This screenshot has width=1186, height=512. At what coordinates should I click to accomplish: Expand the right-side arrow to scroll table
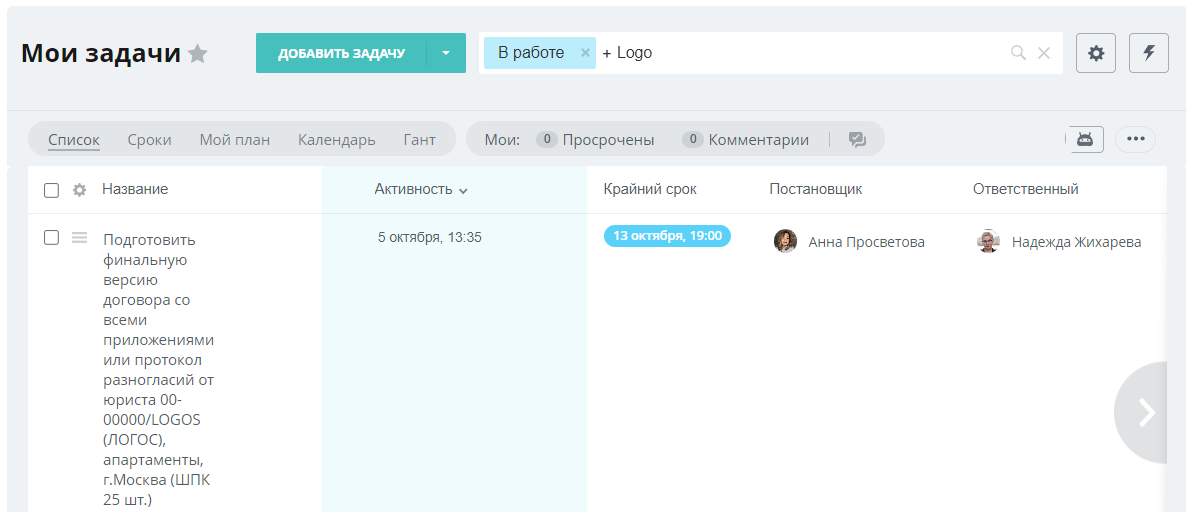pyautogui.click(x=1147, y=412)
